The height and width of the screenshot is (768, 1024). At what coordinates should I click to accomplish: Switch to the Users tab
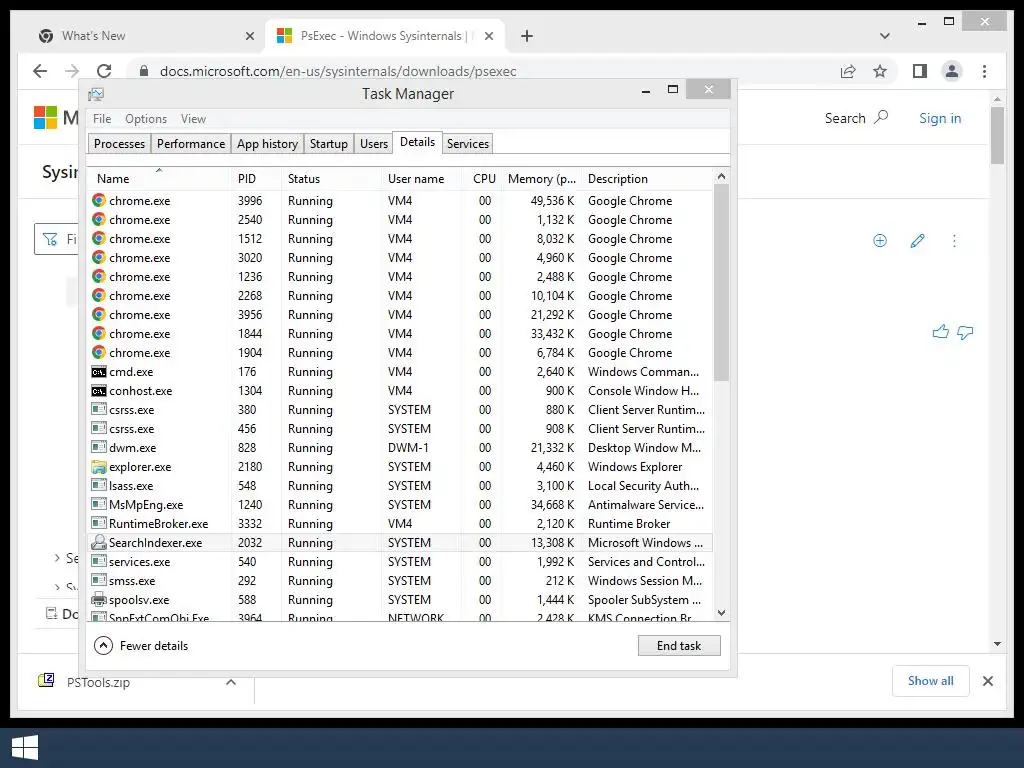[374, 144]
